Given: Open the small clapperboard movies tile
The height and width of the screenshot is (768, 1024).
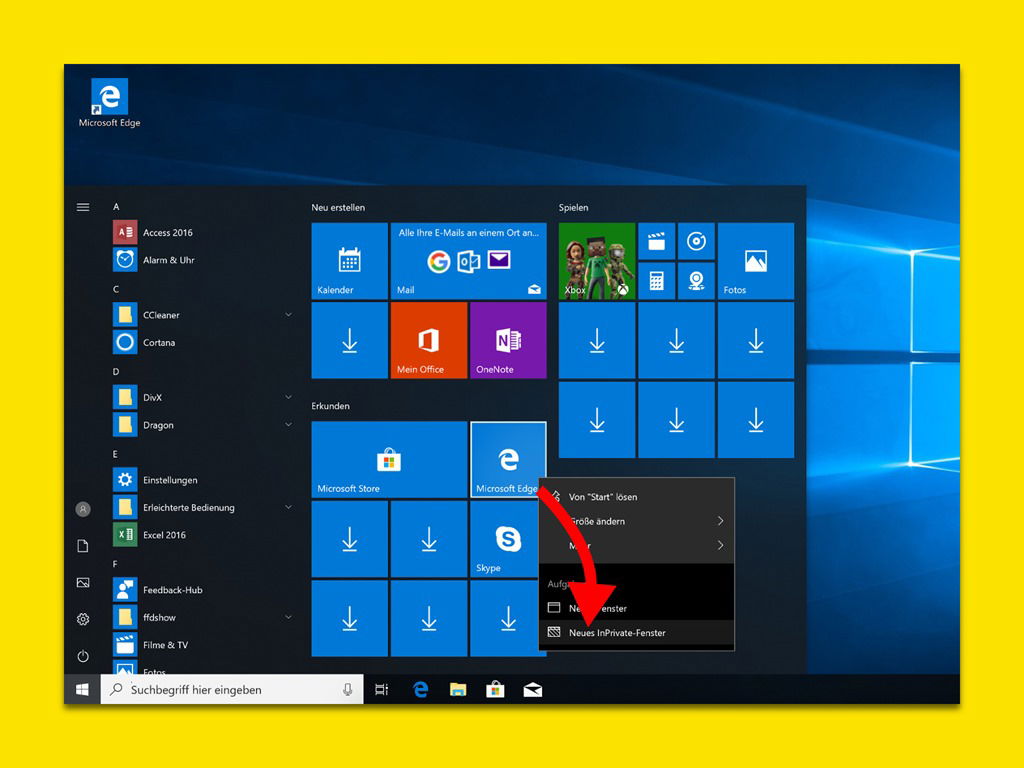Looking at the screenshot, I should [x=656, y=241].
